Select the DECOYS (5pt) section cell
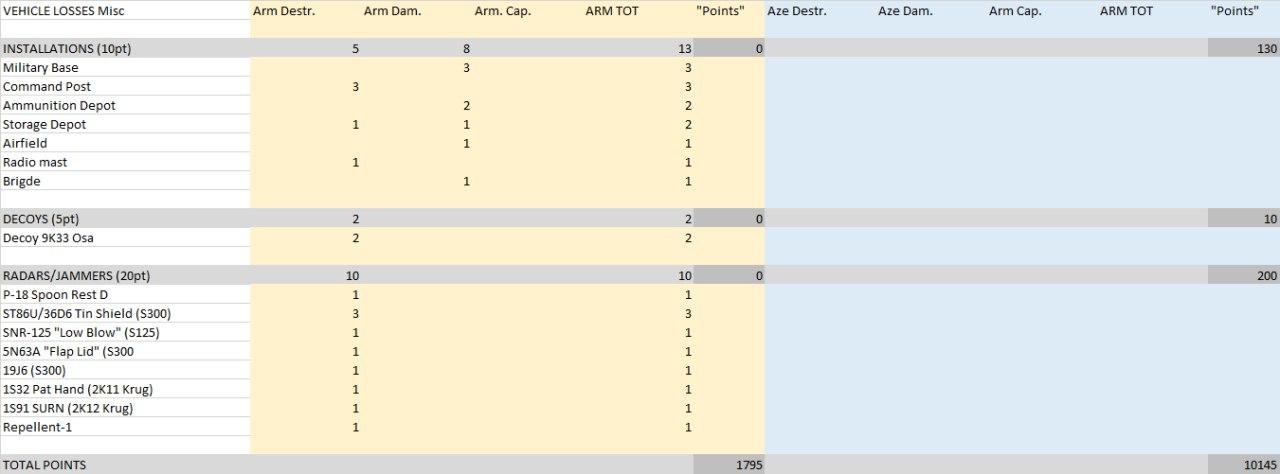This screenshot has width=1280, height=474. click(40, 219)
